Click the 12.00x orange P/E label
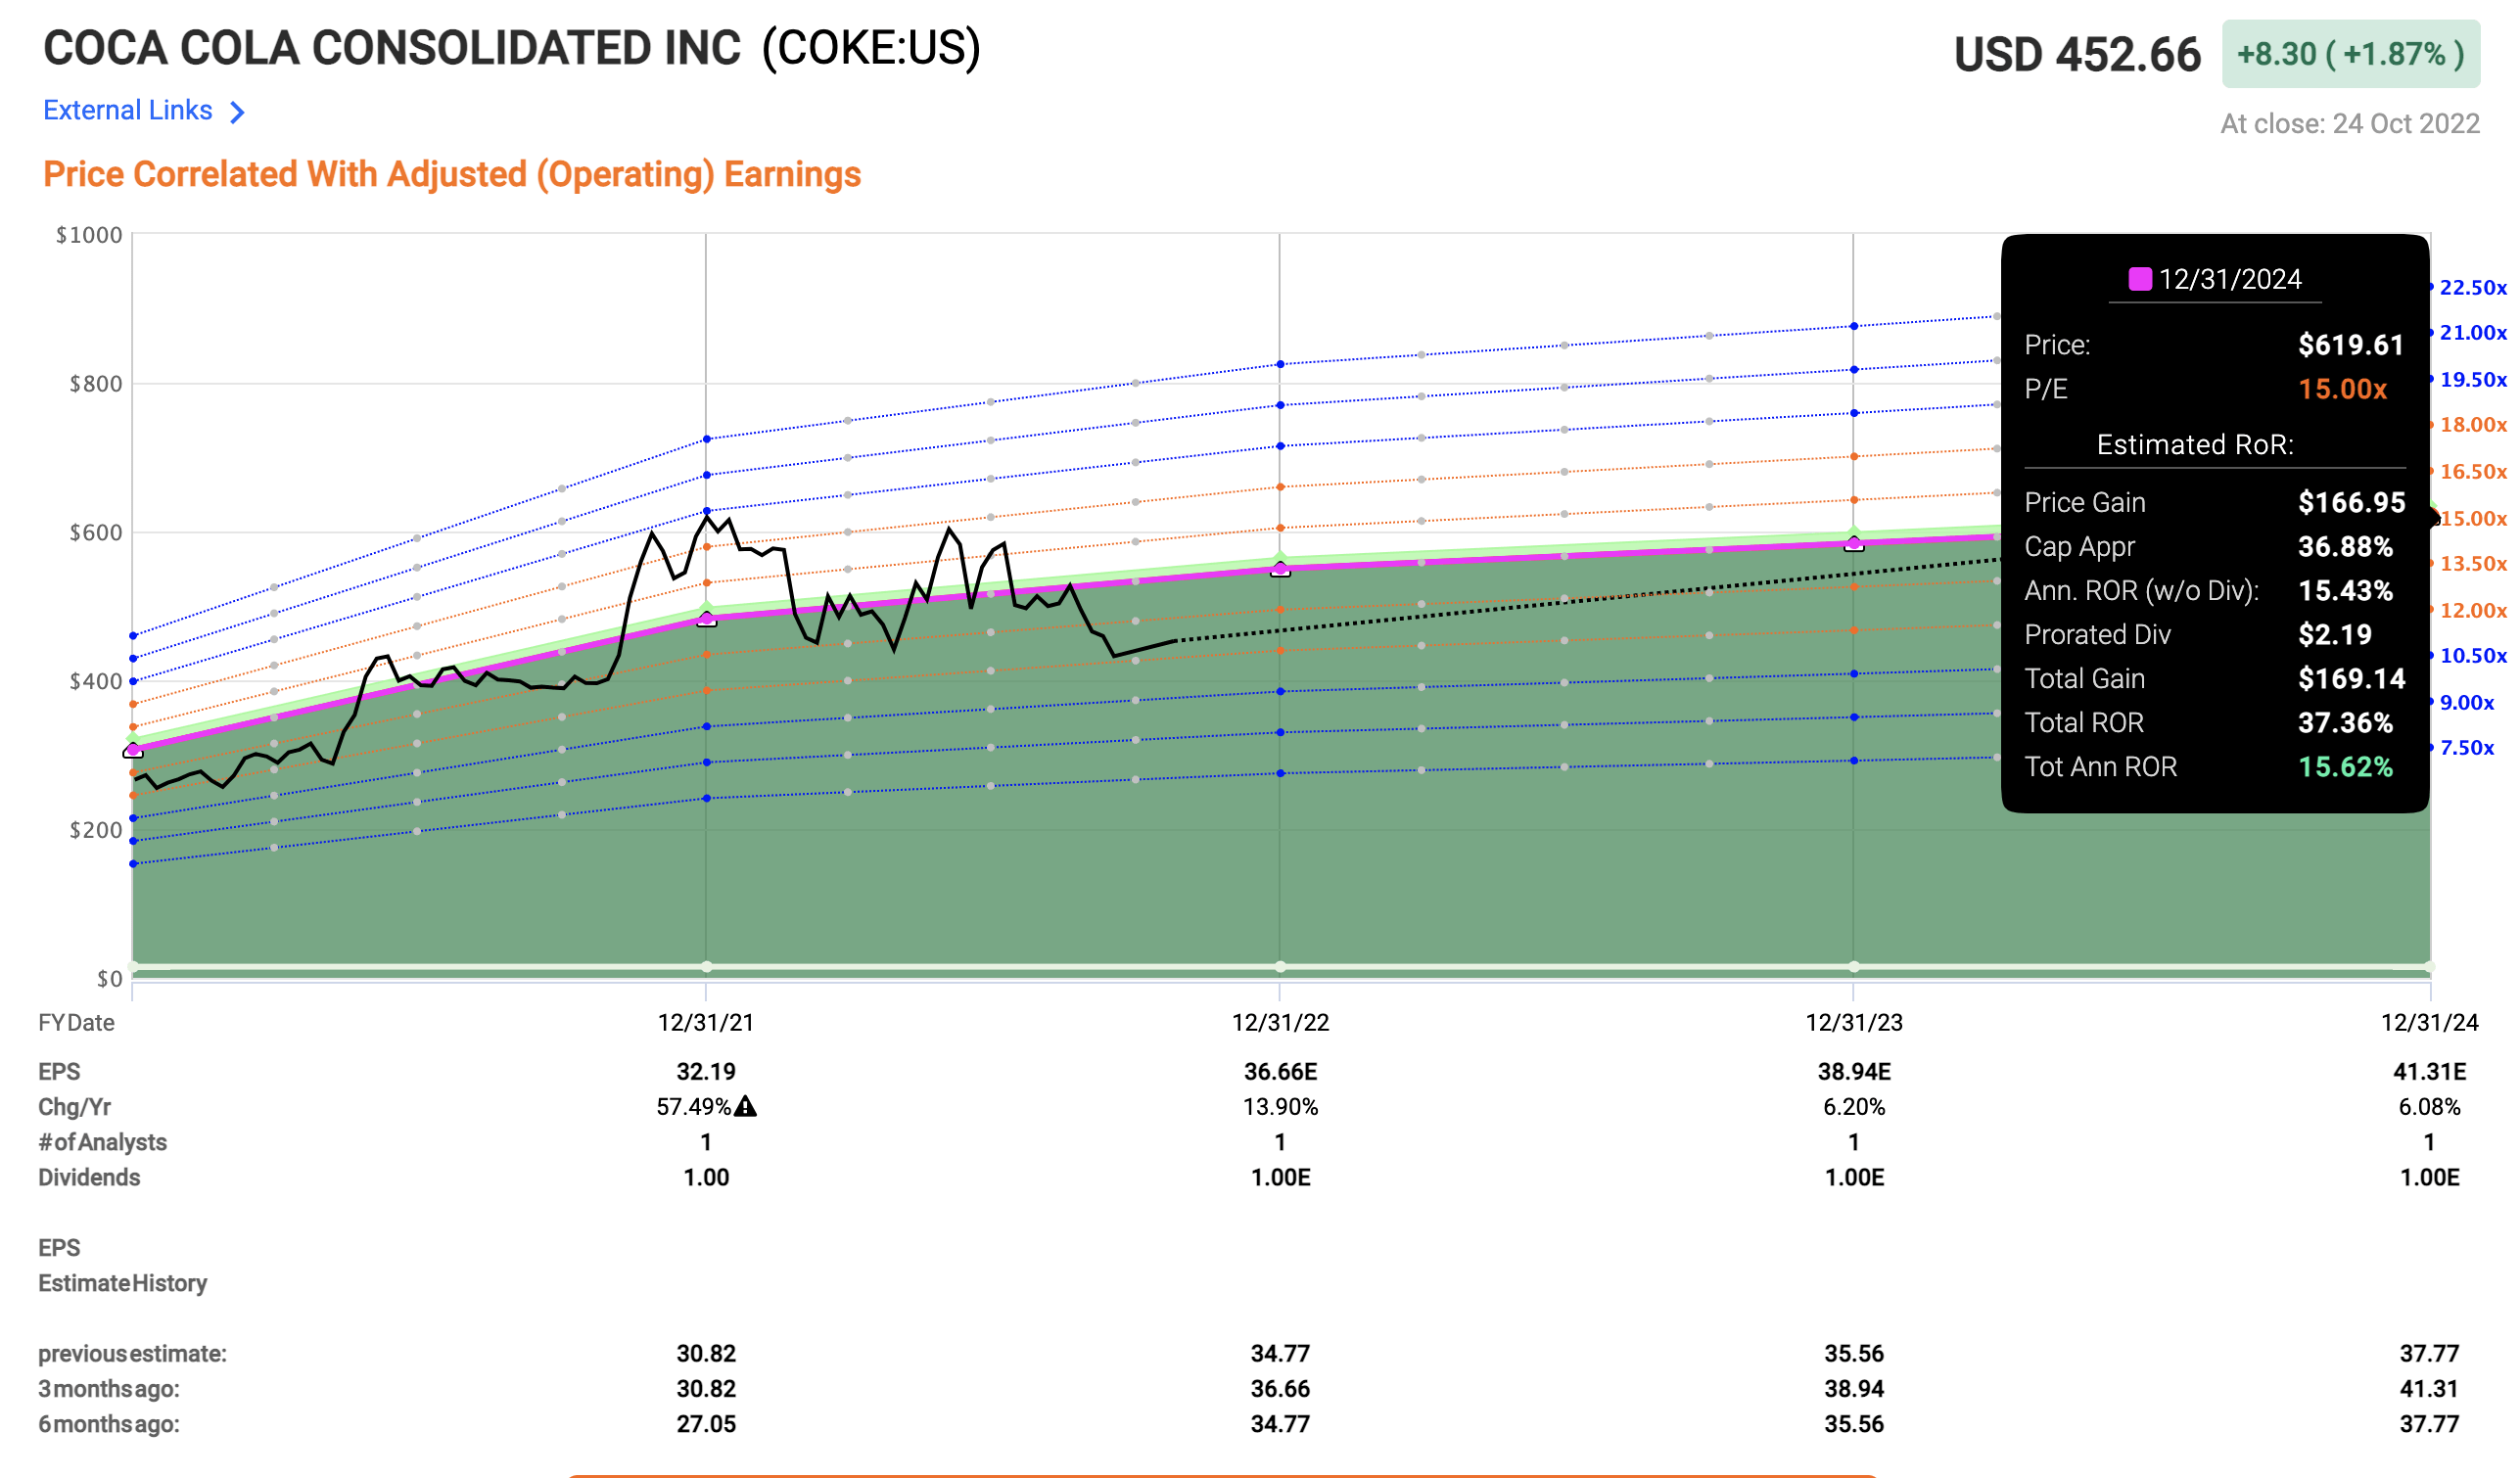 coord(2473,611)
